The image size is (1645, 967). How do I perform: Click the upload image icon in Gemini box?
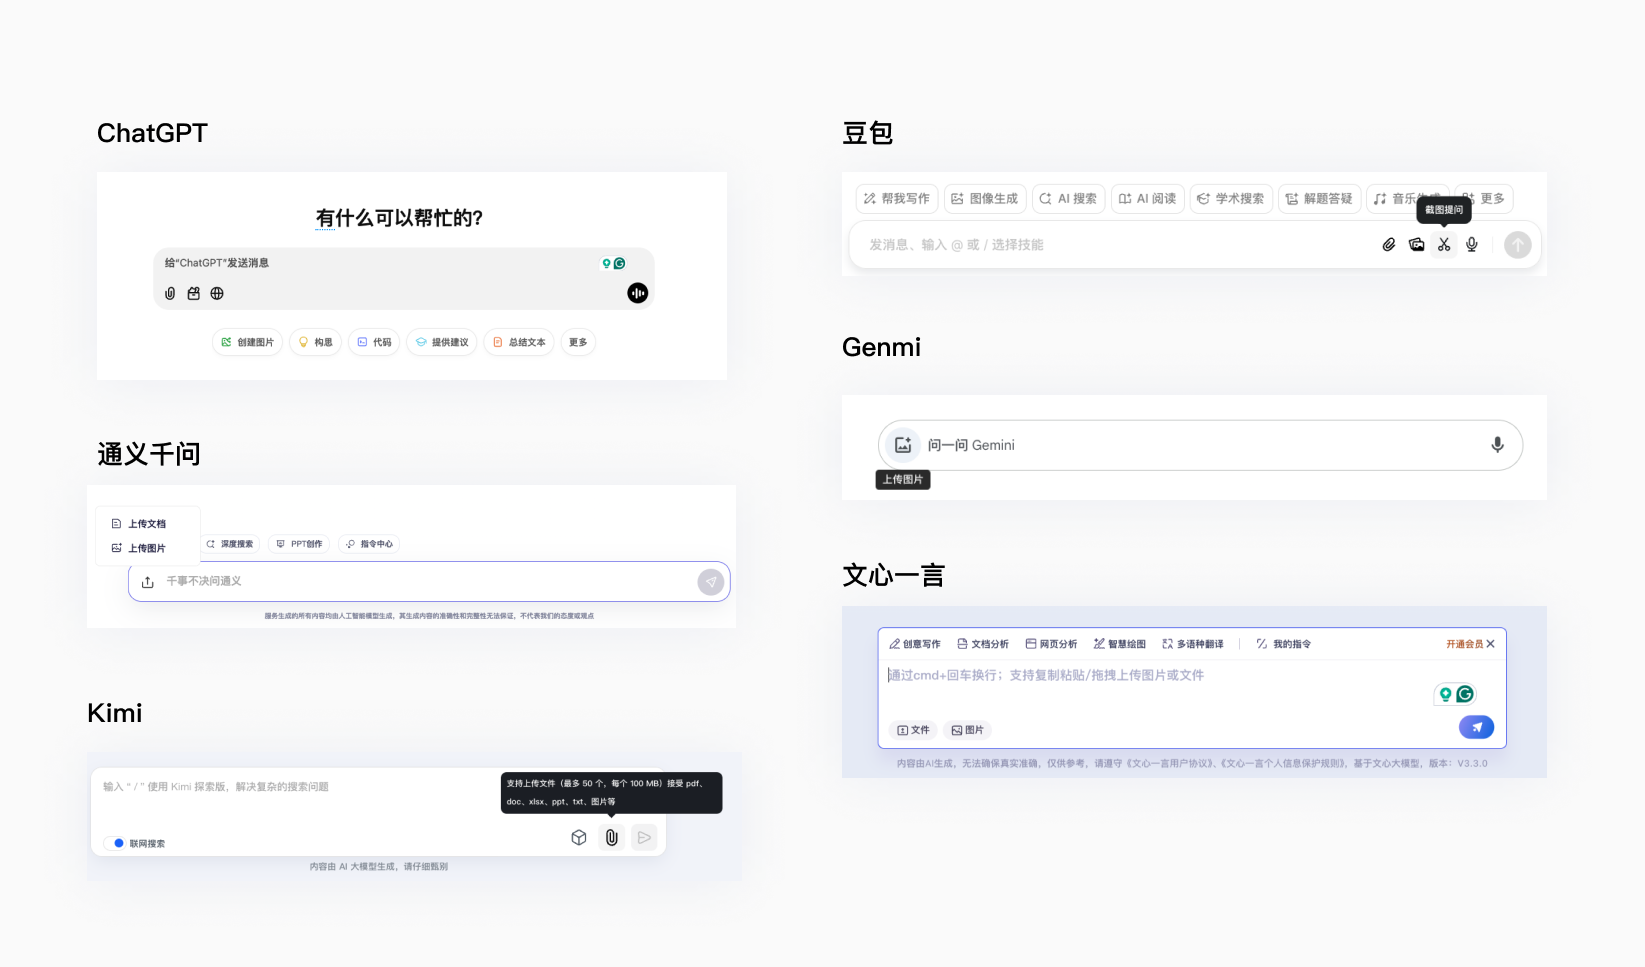903,445
